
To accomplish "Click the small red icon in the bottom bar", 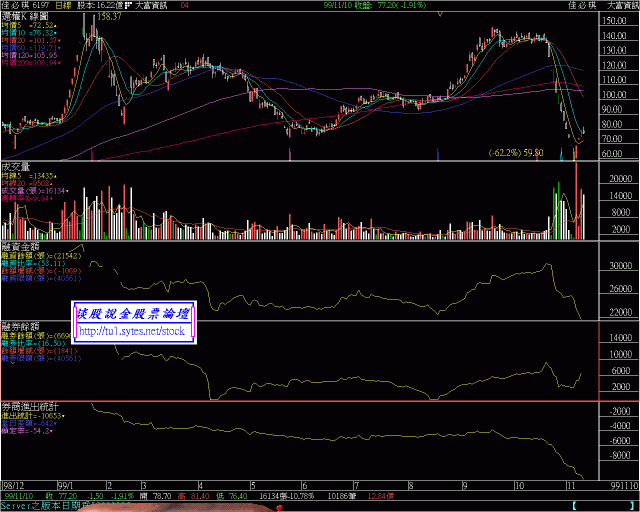I will click(x=280, y=508).
